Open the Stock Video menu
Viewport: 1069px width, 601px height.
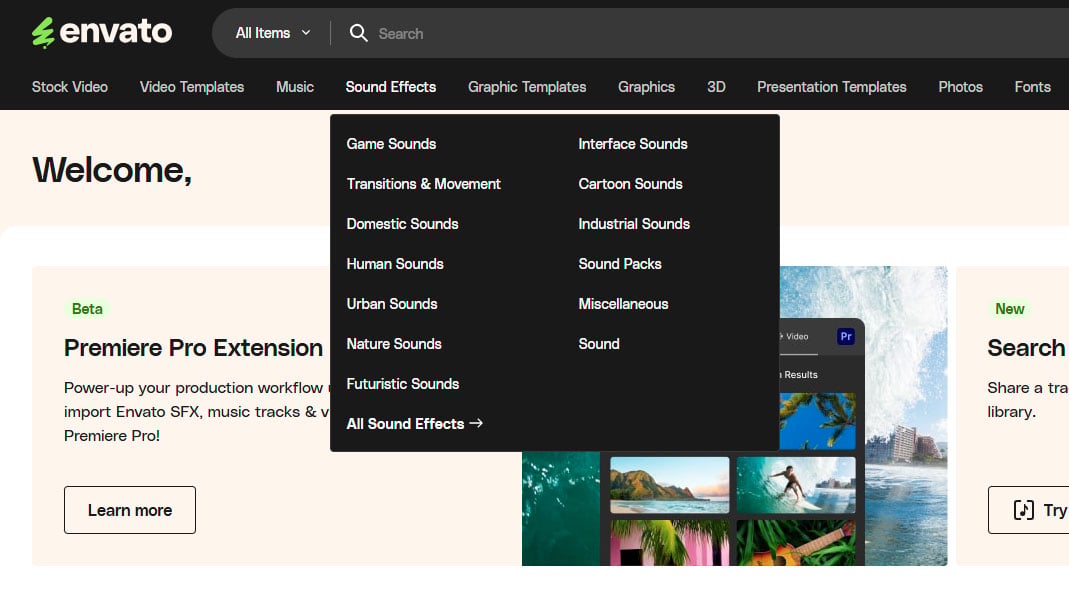[70, 87]
